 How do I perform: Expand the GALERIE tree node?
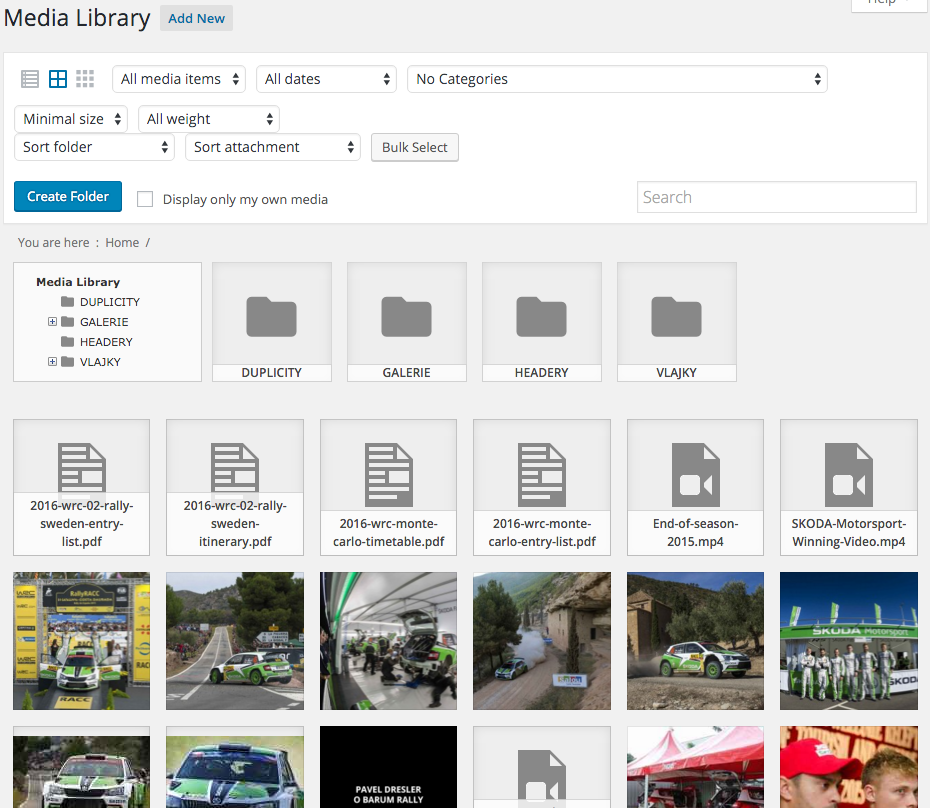click(52, 322)
